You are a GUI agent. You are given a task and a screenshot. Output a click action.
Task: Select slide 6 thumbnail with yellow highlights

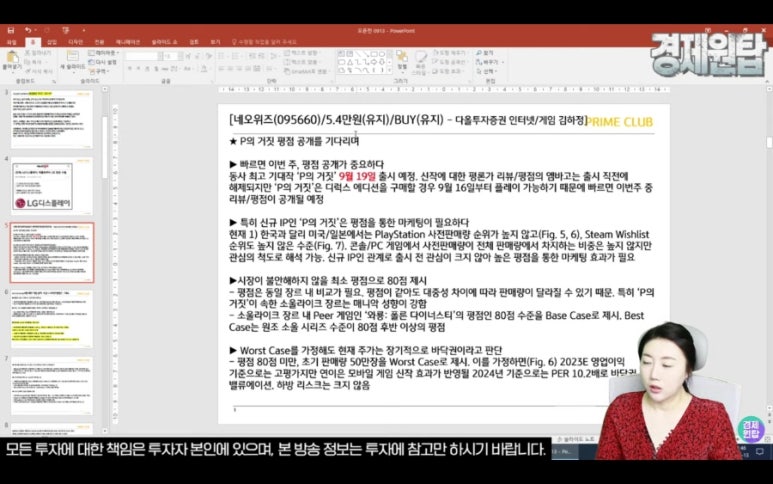tap(52, 318)
